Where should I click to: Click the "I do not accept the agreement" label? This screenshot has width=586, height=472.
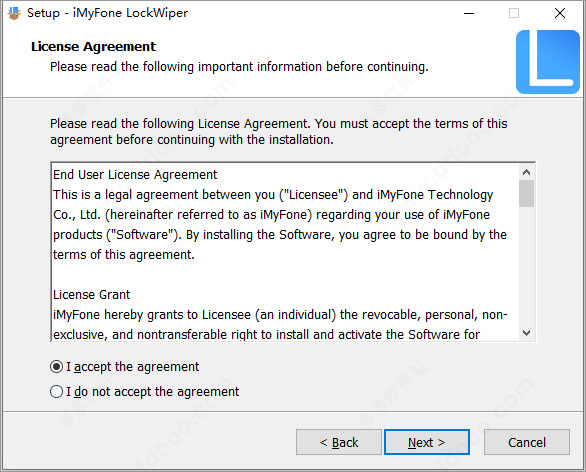click(152, 392)
